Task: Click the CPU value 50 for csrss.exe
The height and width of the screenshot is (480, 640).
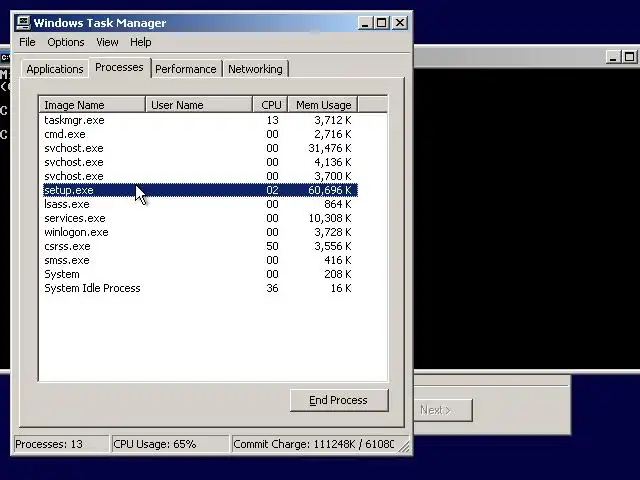Action: [x=272, y=246]
